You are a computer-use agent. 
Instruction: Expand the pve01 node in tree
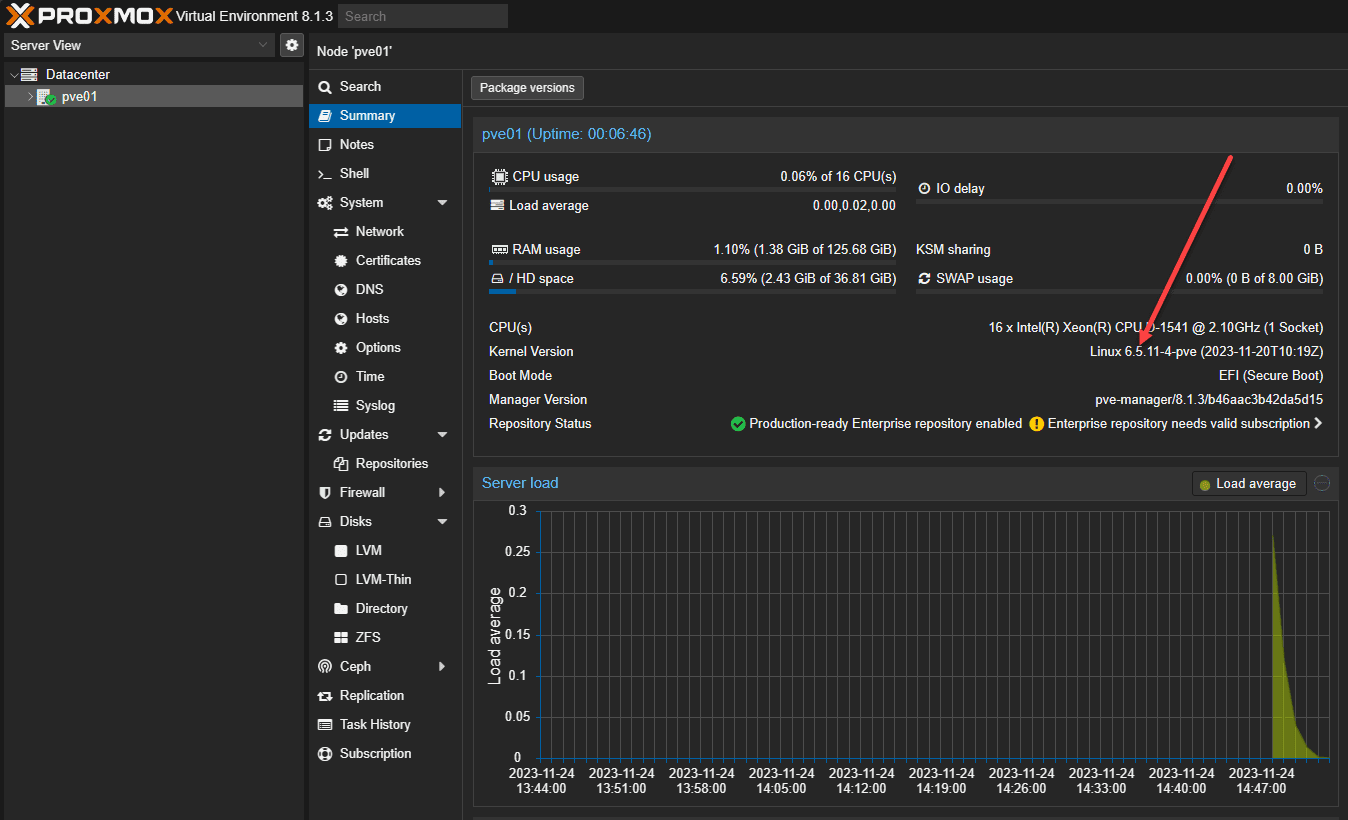(30, 97)
